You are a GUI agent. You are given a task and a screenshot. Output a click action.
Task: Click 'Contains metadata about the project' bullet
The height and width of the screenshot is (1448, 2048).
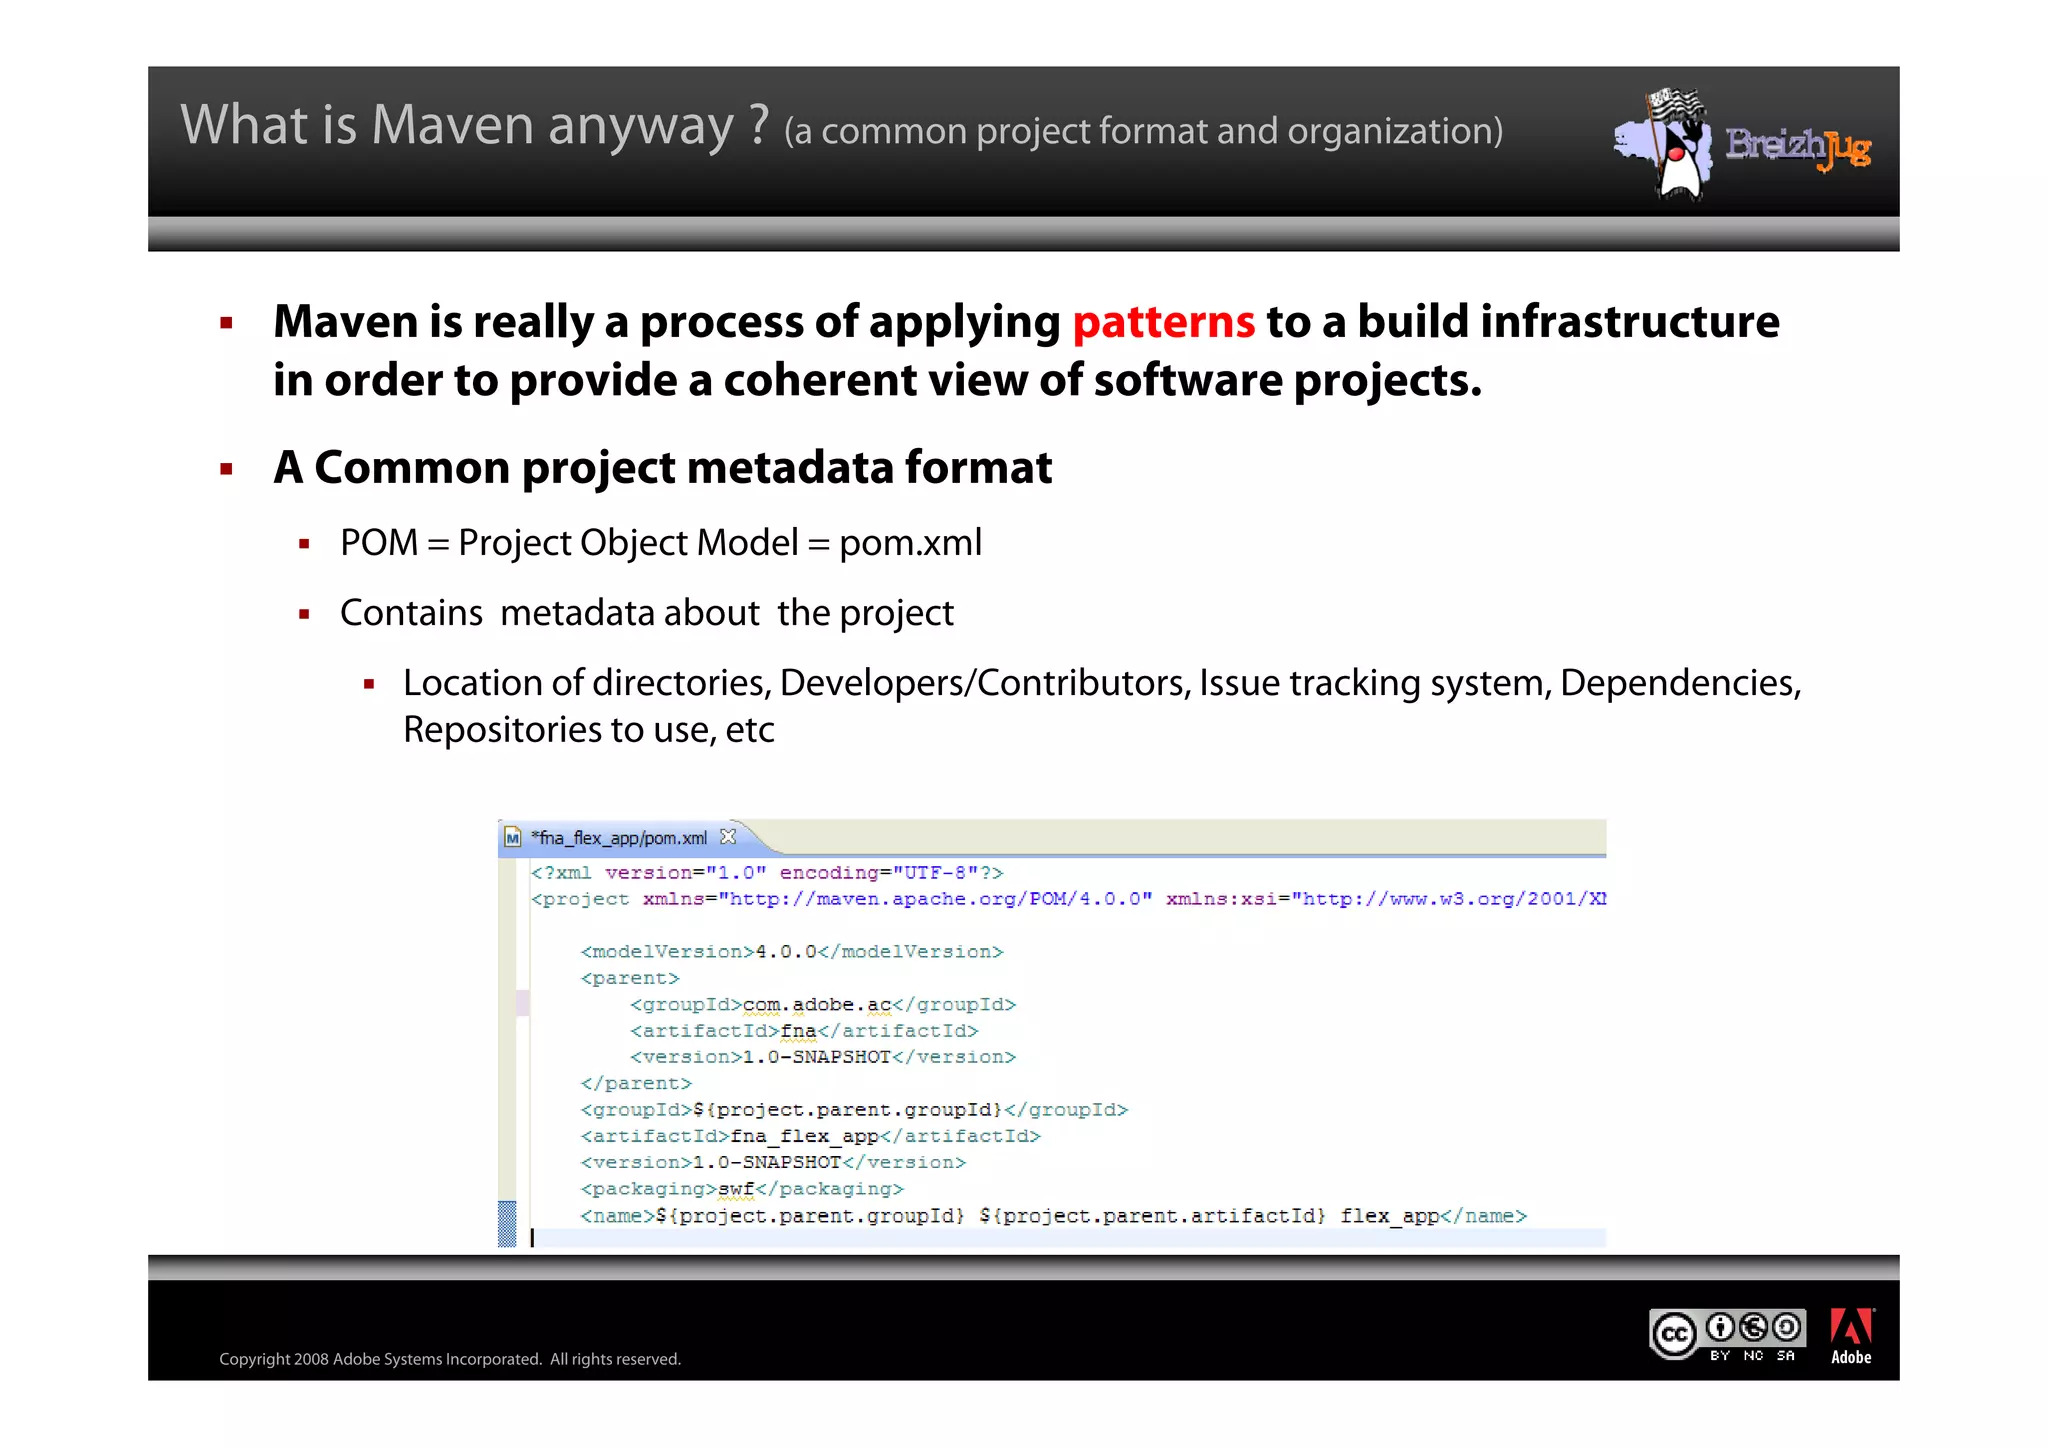(x=647, y=613)
